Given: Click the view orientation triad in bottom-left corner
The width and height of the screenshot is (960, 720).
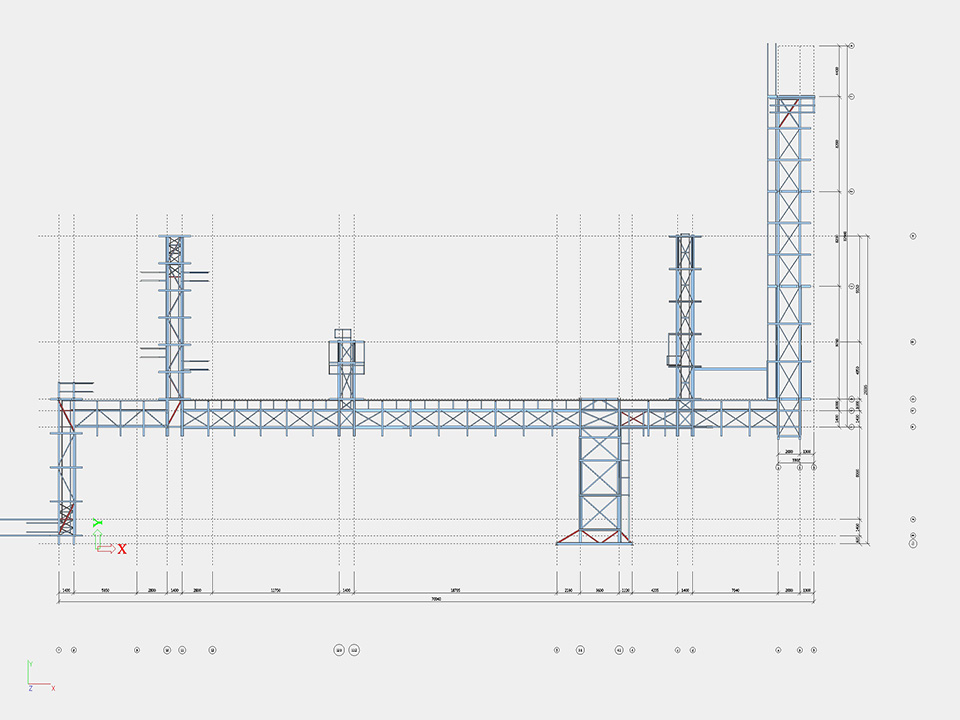Looking at the screenshot, I should pos(33,678).
